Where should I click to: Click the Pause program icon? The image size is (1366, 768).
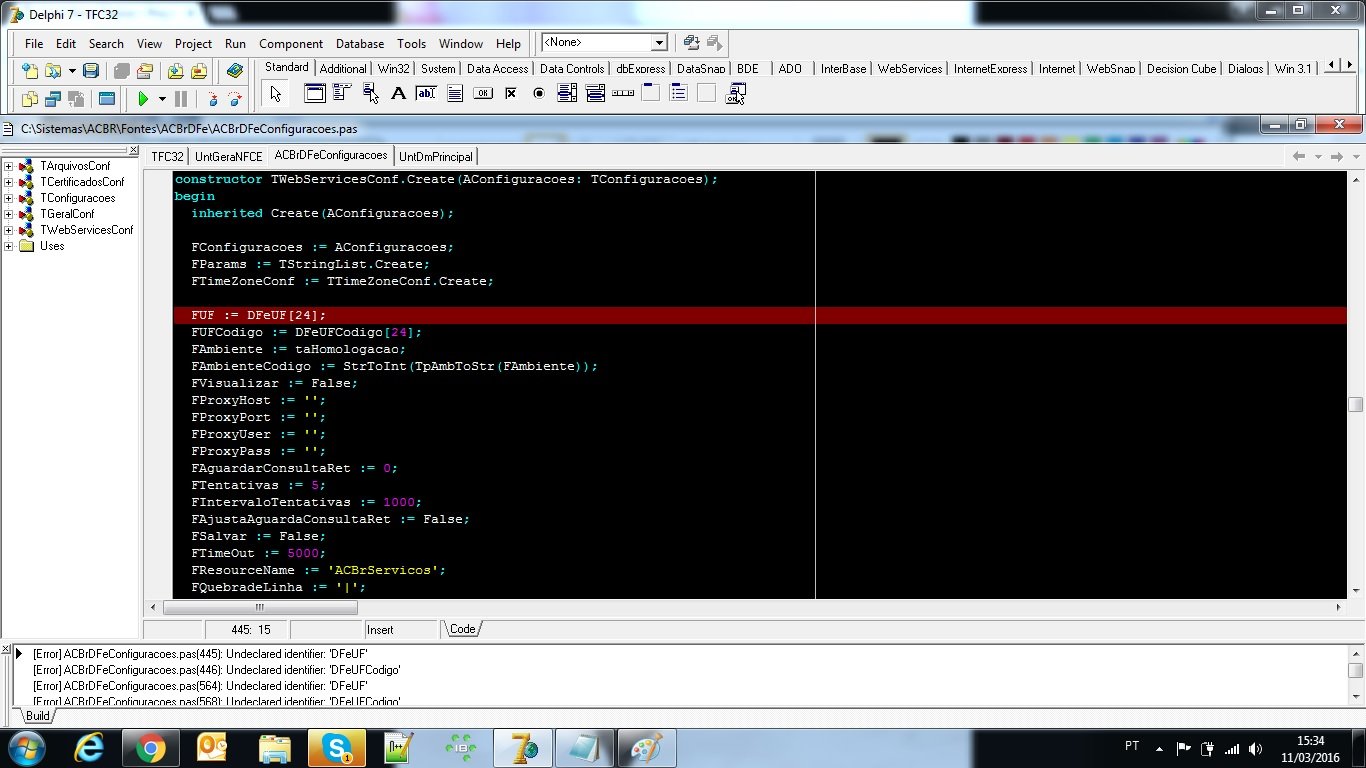click(x=181, y=99)
